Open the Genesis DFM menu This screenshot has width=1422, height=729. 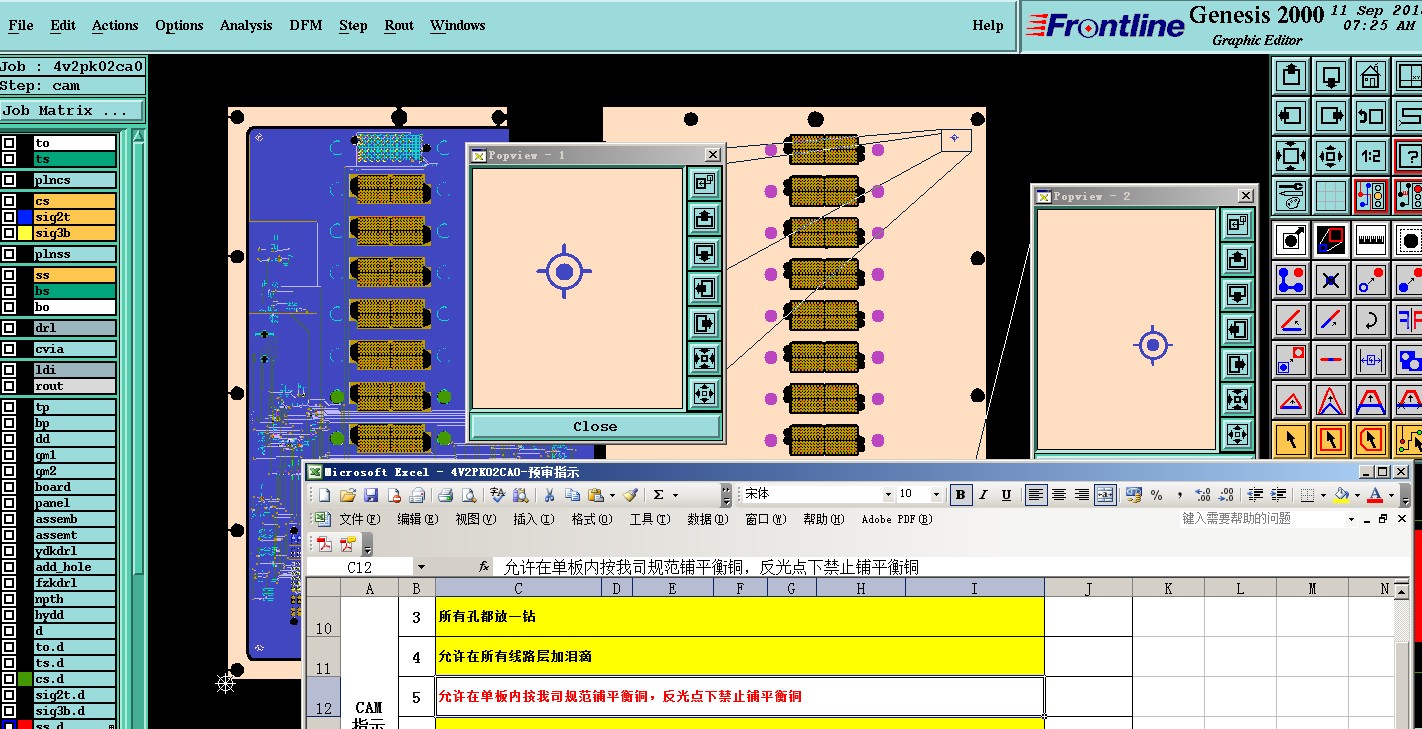(305, 25)
